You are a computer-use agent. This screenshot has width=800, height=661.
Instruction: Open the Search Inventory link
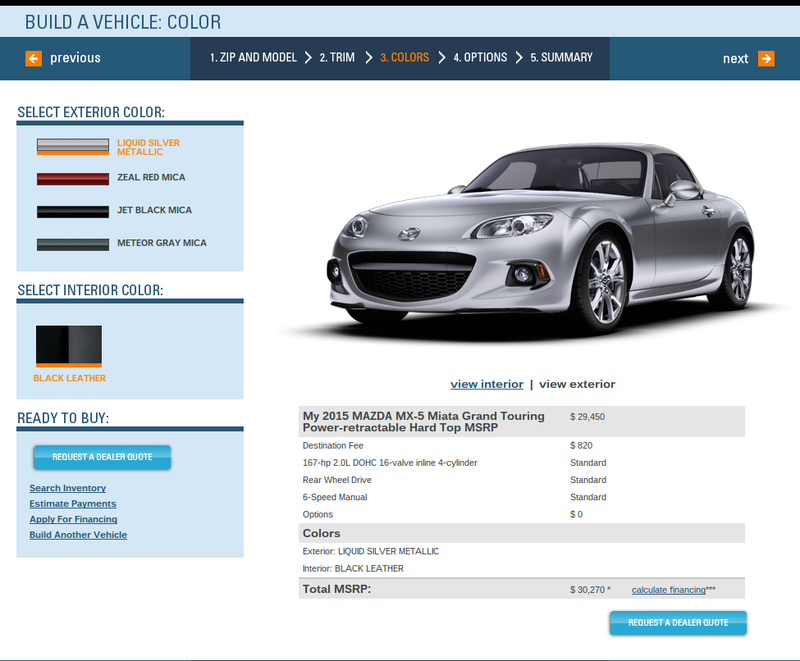[67, 488]
